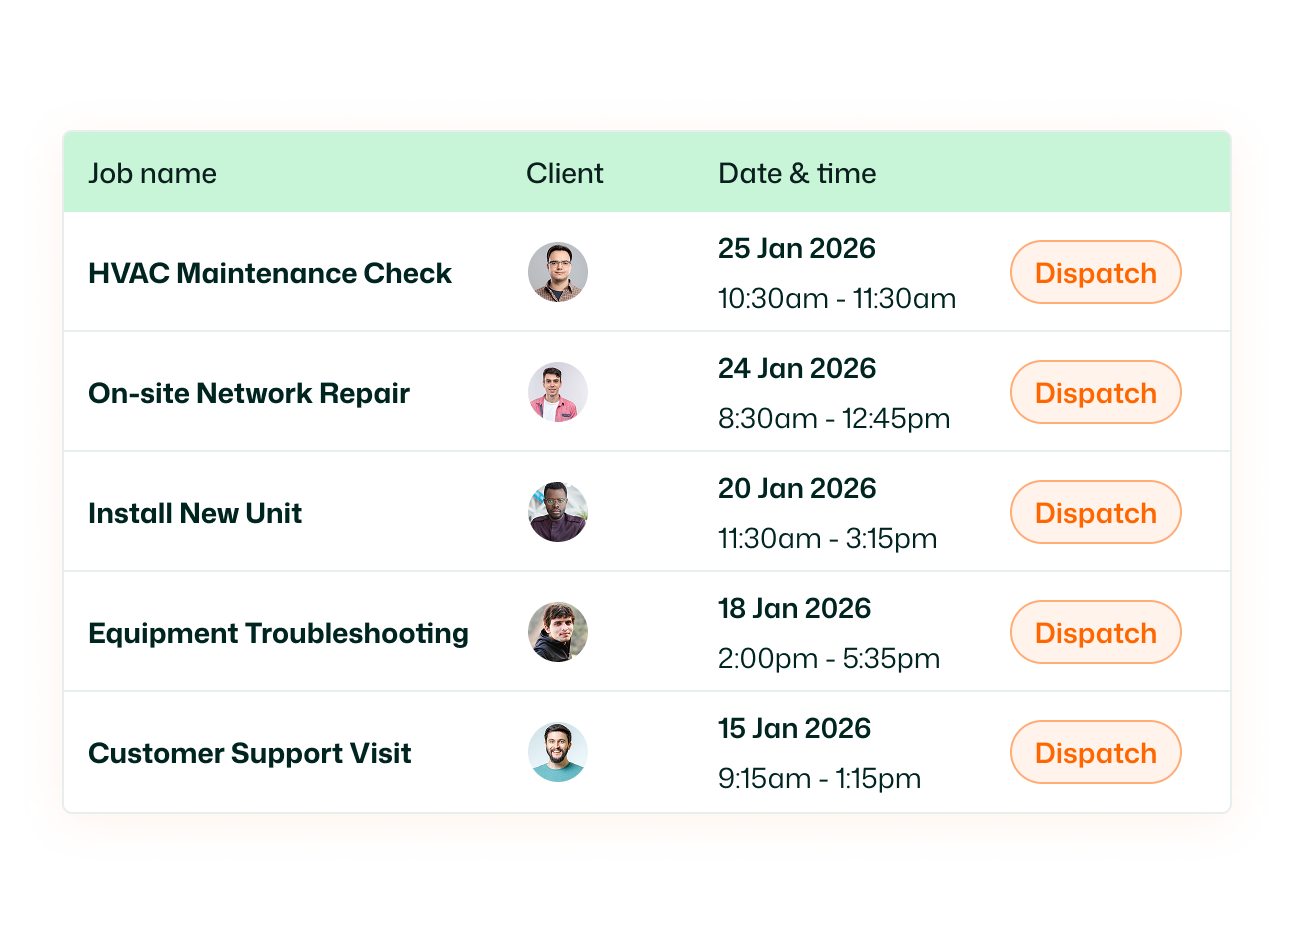Click the Client column header
The height and width of the screenshot is (942, 1296).
point(564,173)
